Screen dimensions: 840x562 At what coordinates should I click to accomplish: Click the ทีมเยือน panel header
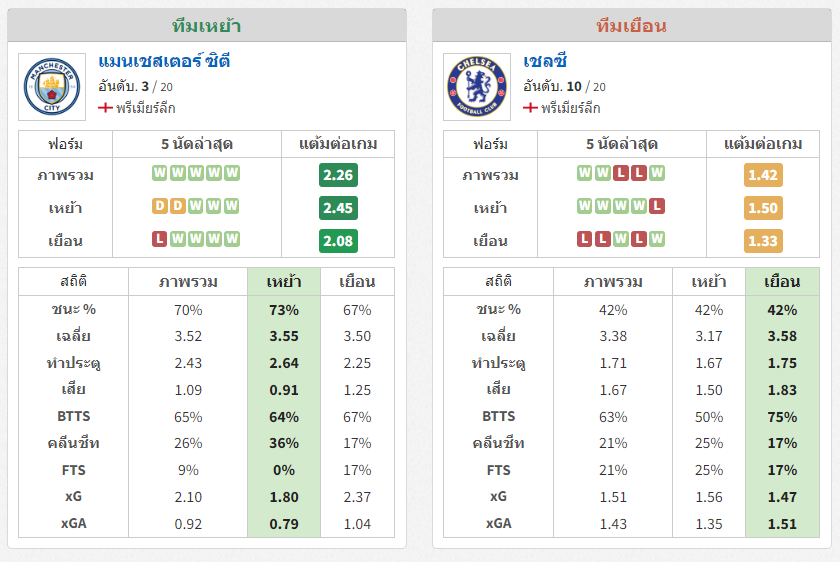[x=632, y=25]
